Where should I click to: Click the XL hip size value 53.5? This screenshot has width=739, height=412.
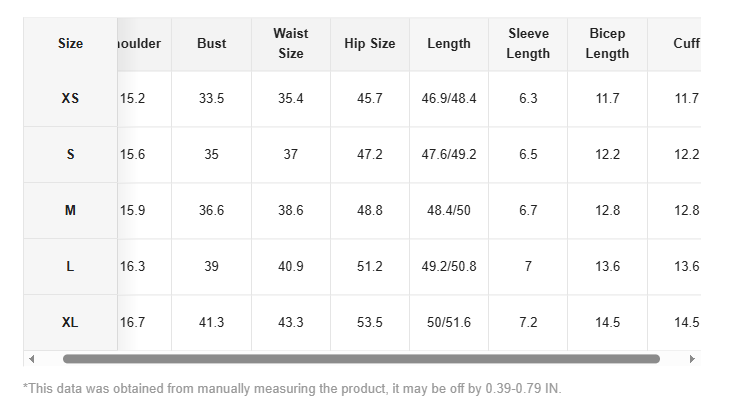[369, 323]
